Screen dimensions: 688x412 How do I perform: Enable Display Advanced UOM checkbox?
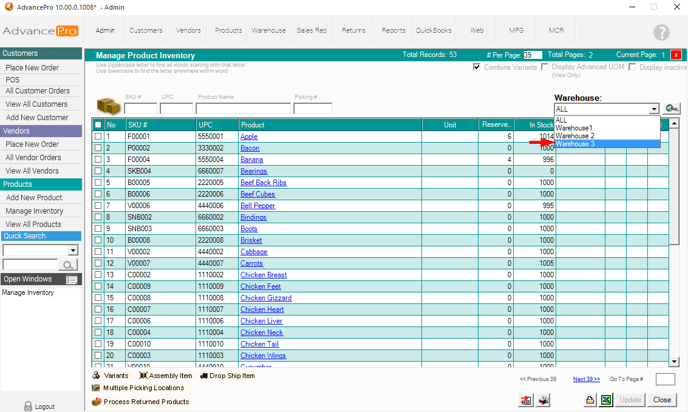(x=545, y=67)
